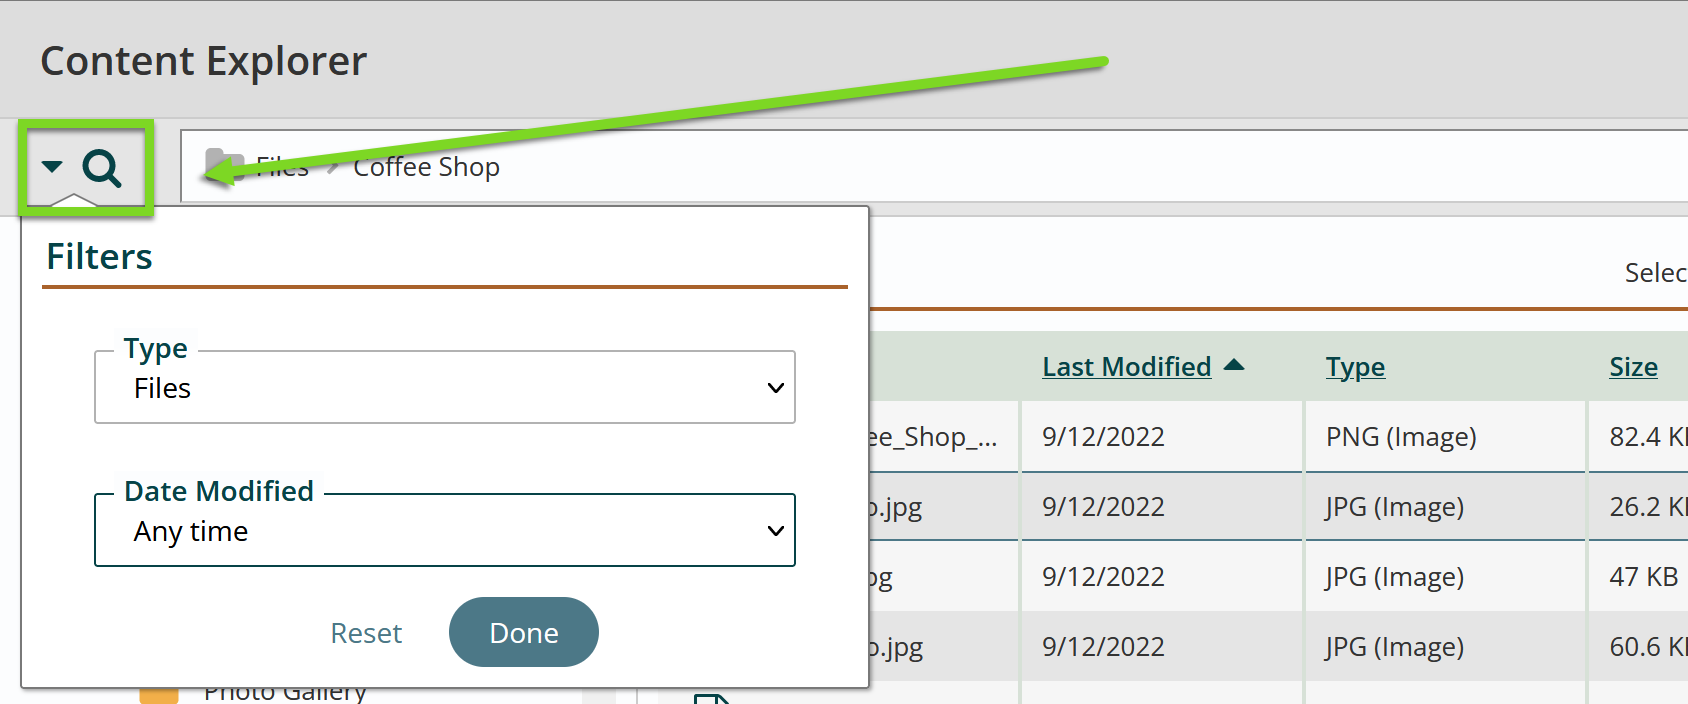The height and width of the screenshot is (704, 1688).
Task: Click the Photo Gallery folder icon
Action: 159,695
